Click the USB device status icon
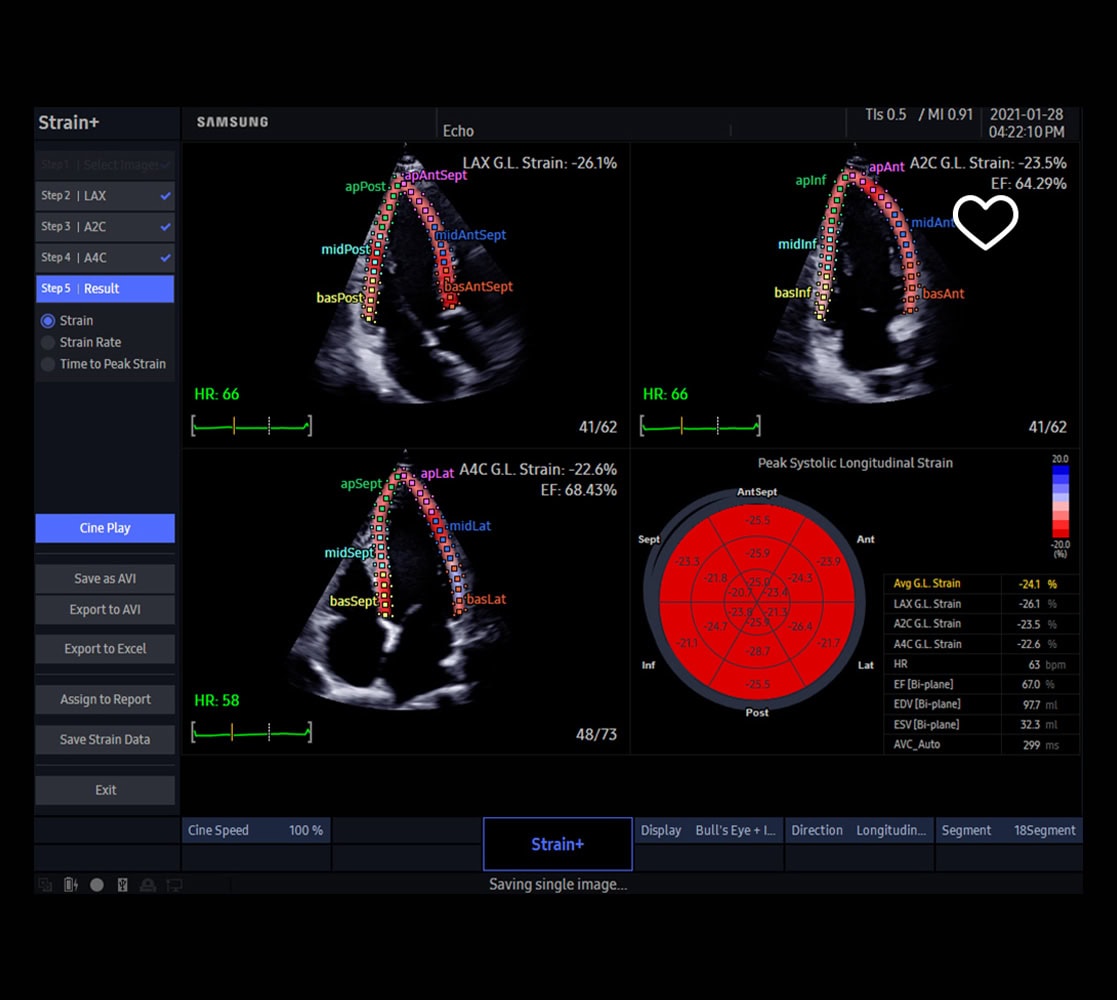 pyautogui.click(x=122, y=884)
